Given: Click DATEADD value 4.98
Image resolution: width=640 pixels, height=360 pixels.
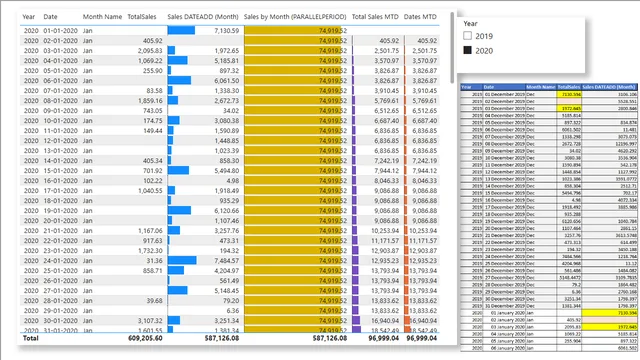Looking at the screenshot, I should point(233,181).
